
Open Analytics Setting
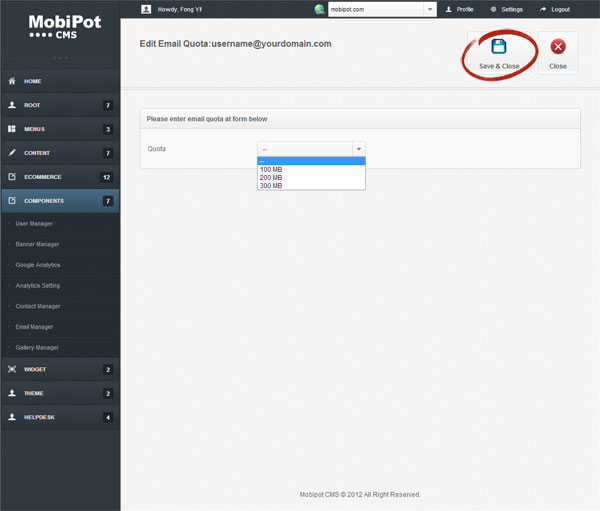coord(38,286)
